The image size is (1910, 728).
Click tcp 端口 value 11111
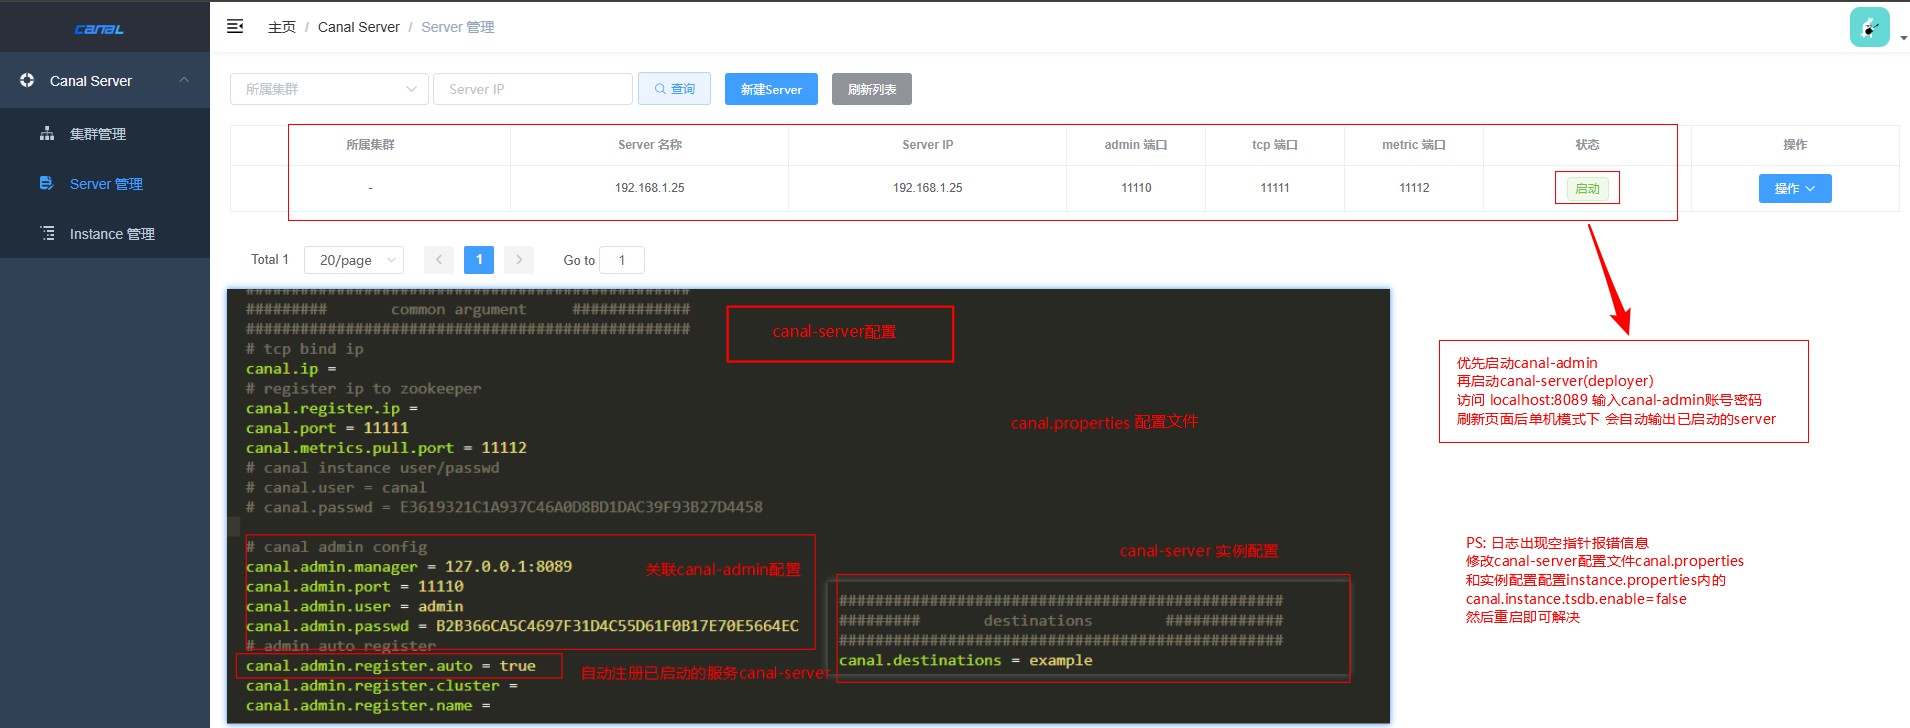1275,188
